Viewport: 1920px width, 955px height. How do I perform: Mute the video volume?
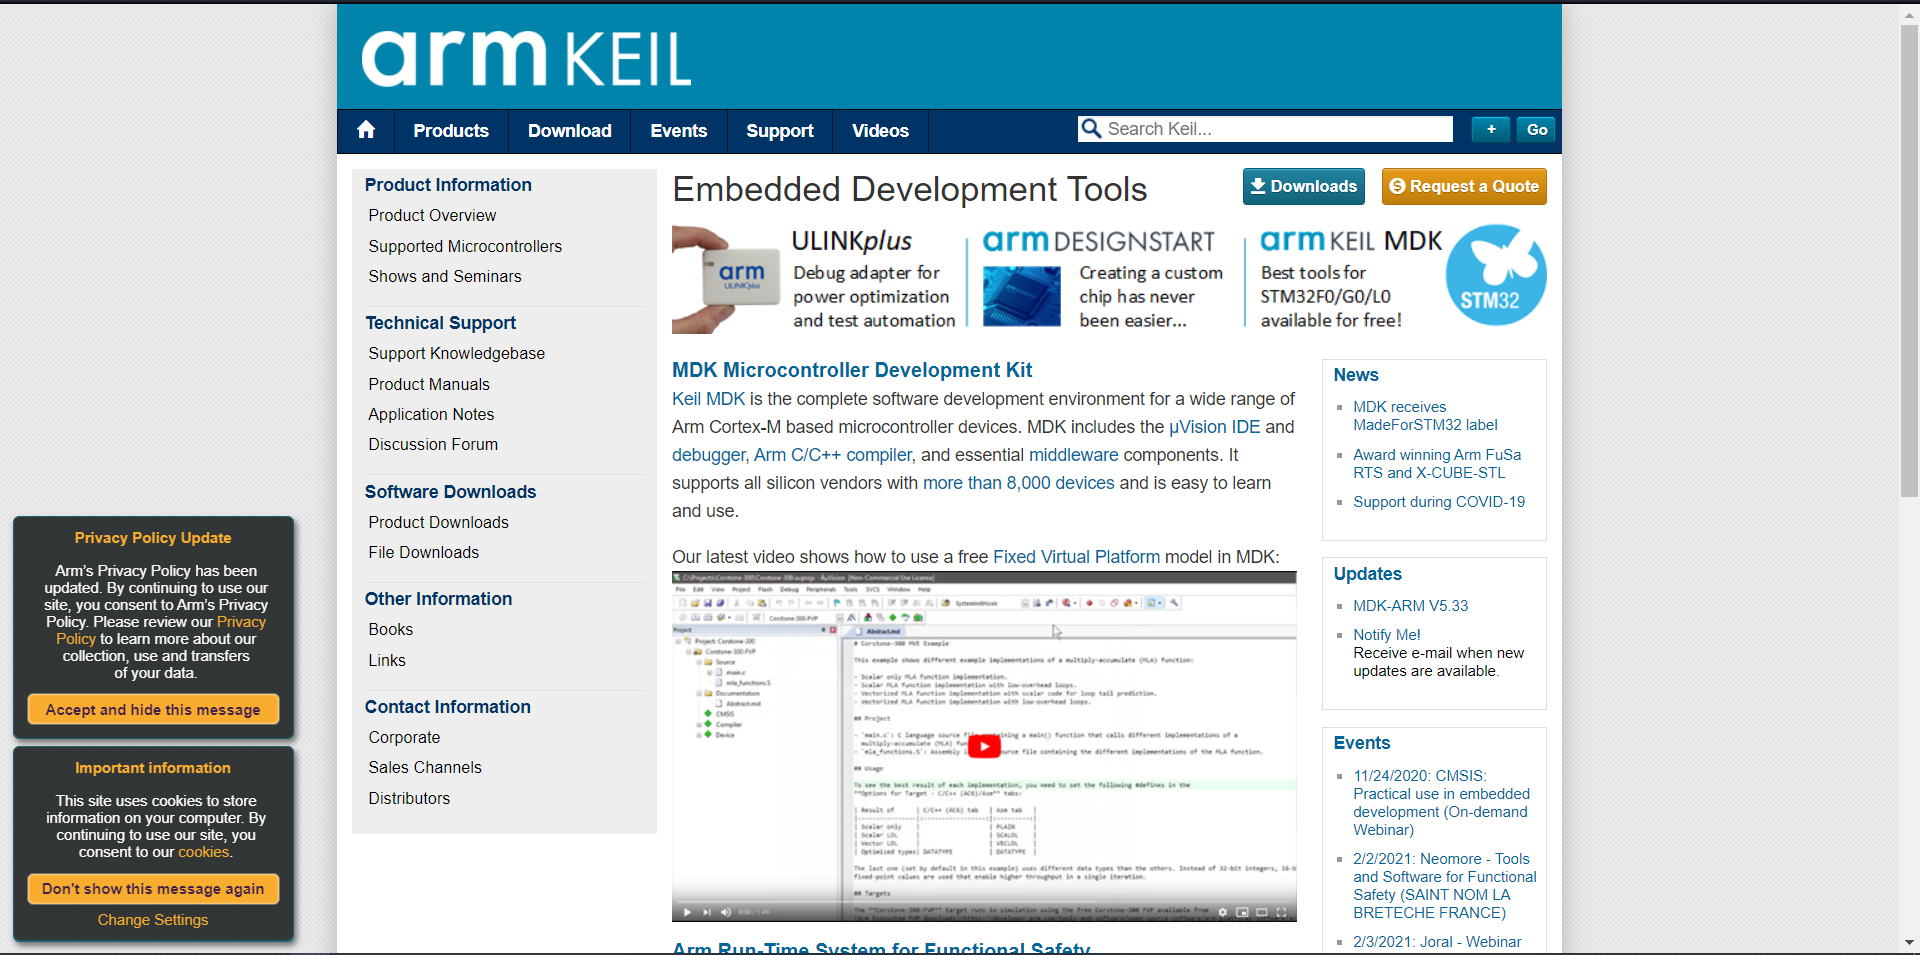point(726,912)
